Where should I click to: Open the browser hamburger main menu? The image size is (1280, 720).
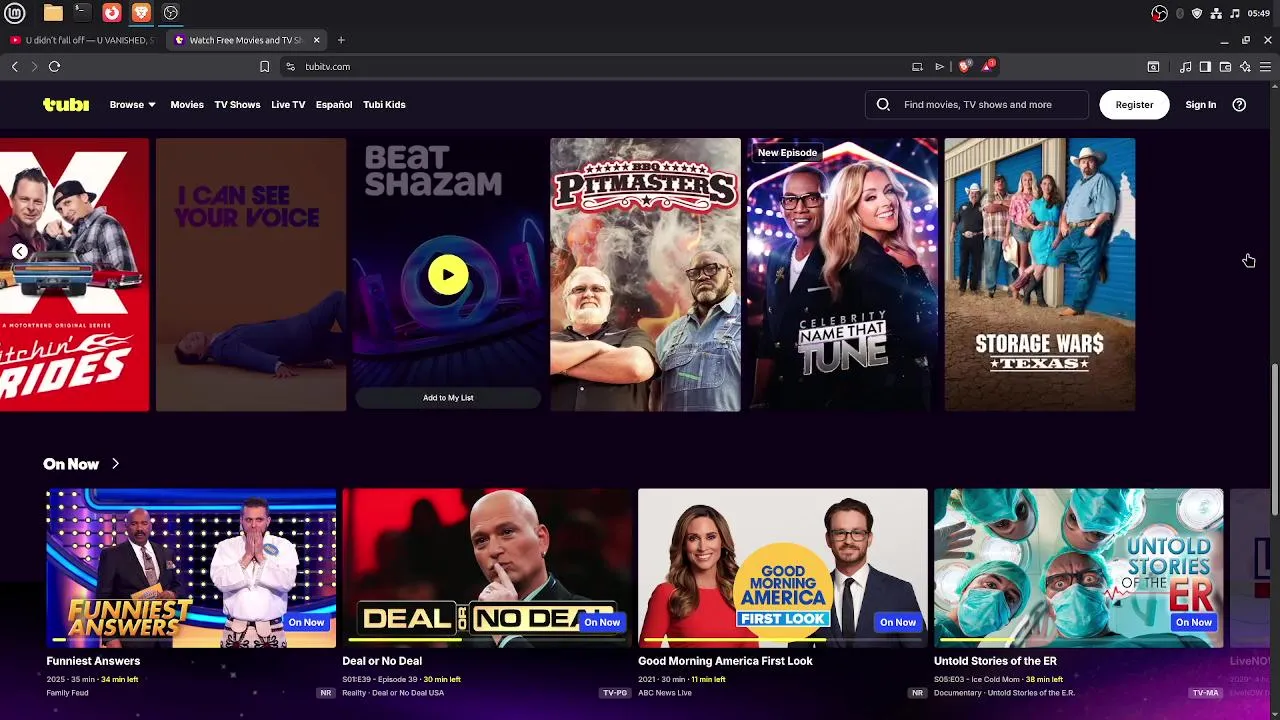coord(1265,66)
